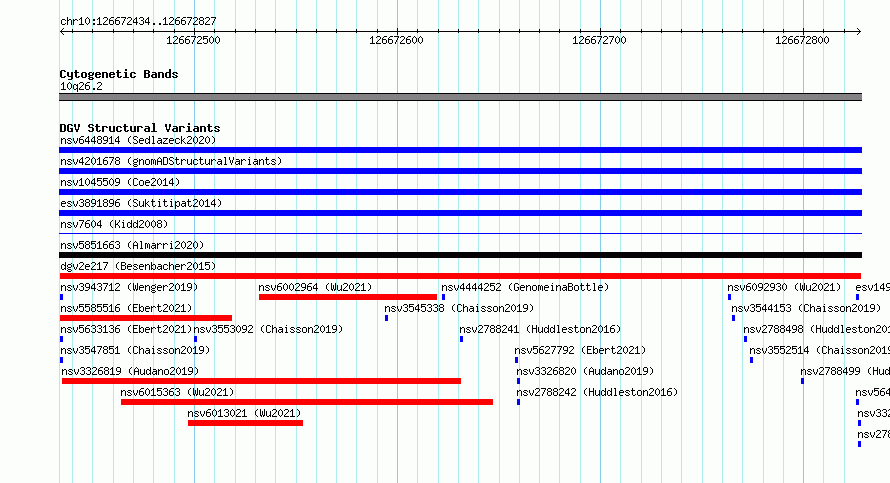Open the esv3891896 (Suktitipat2014) variant label

141,203
